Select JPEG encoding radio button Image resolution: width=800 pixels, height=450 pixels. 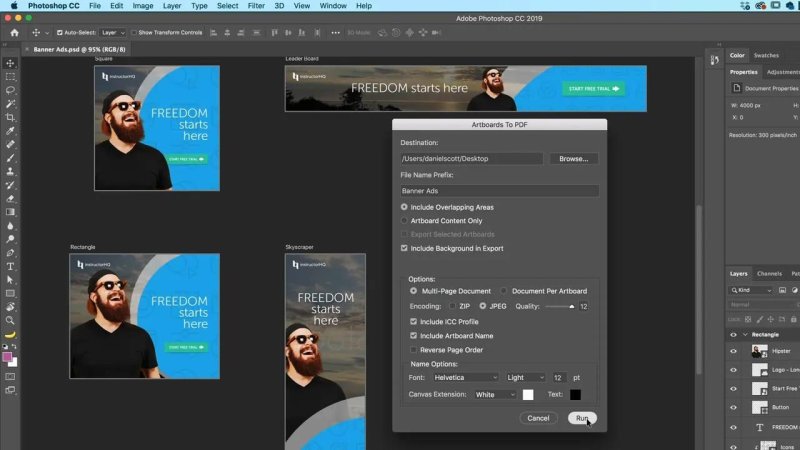point(483,306)
